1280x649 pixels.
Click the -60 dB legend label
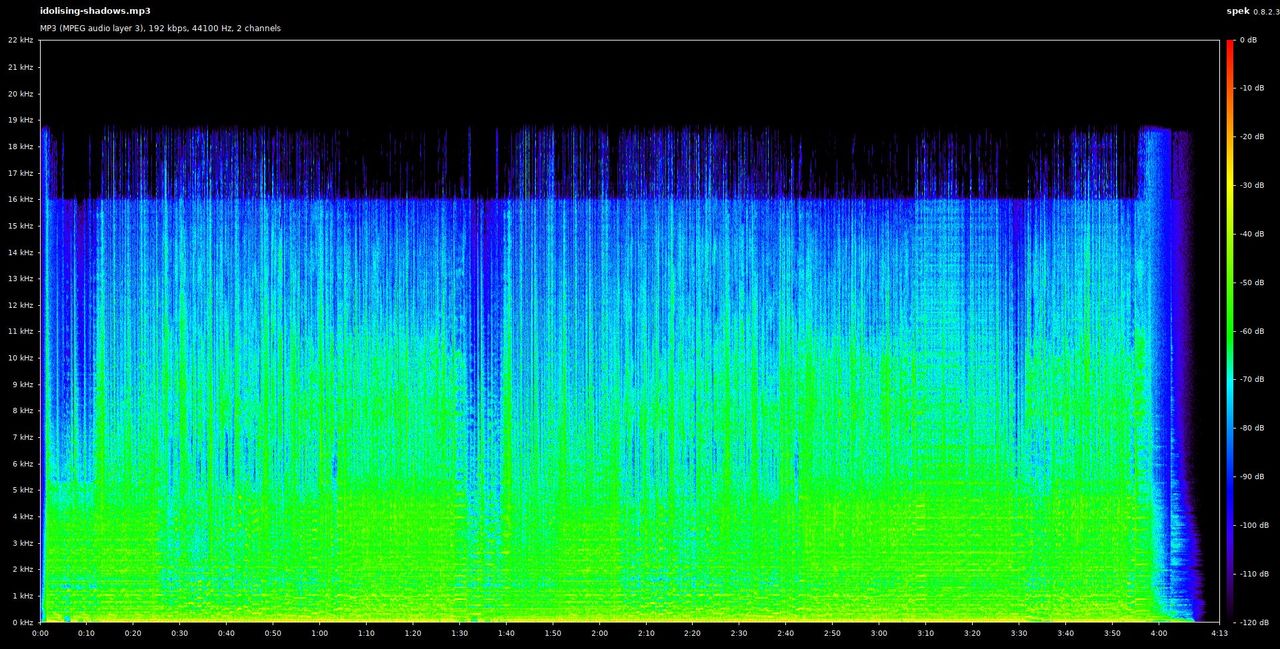pos(1253,330)
